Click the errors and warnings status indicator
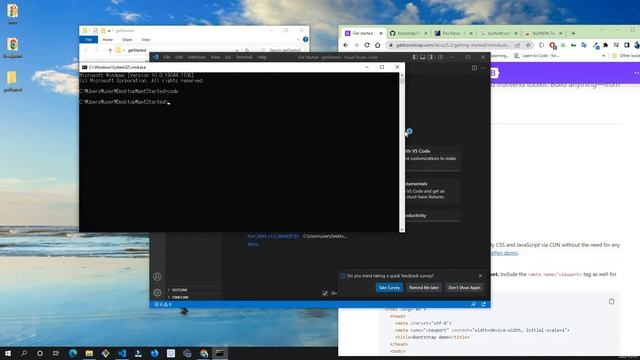Screen dimensions: 640x360 point(163,304)
